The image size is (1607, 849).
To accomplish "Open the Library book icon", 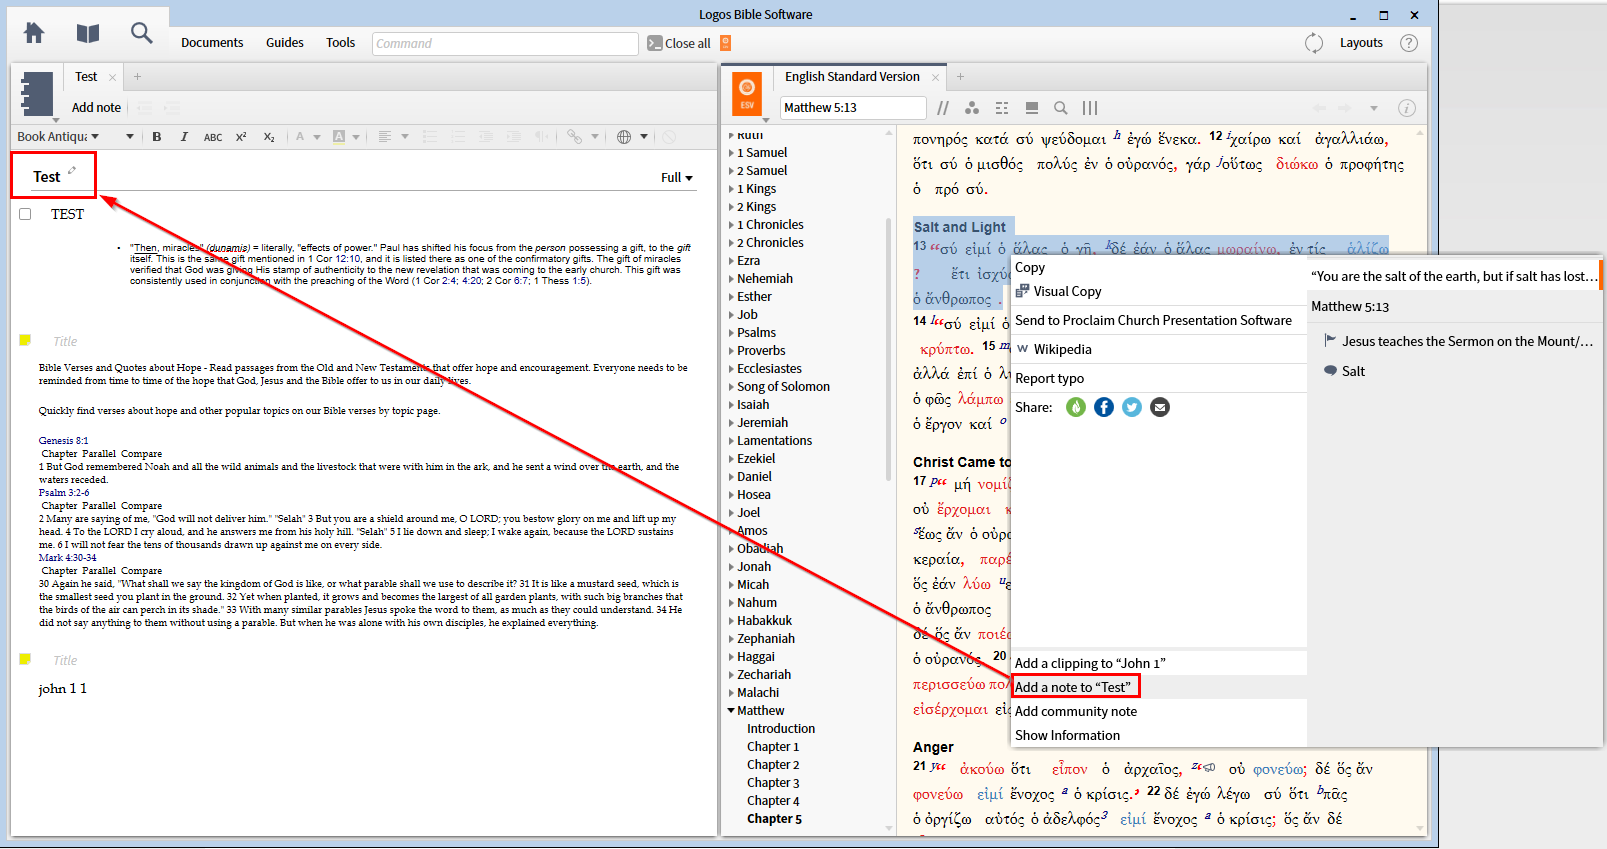I will tap(88, 34).
